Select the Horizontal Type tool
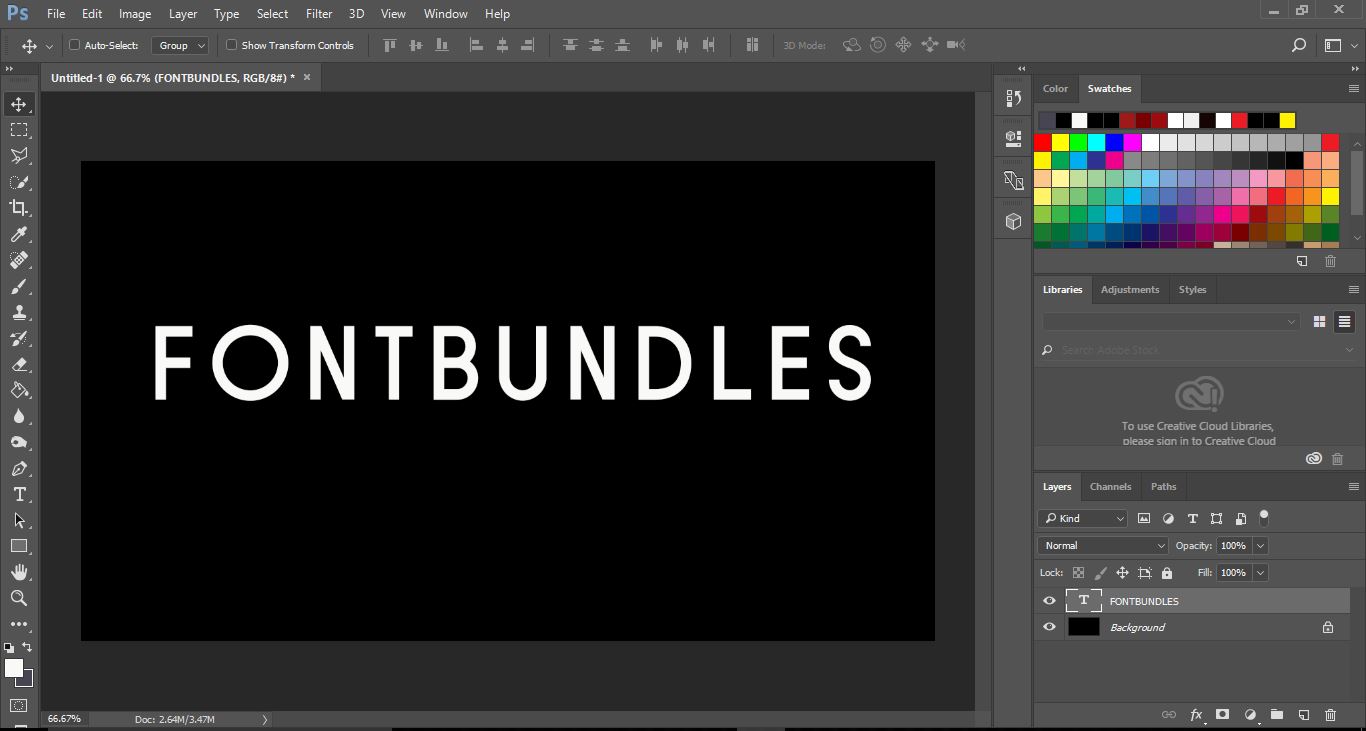This screenshot has height=731, width=1366. (19, 494)
